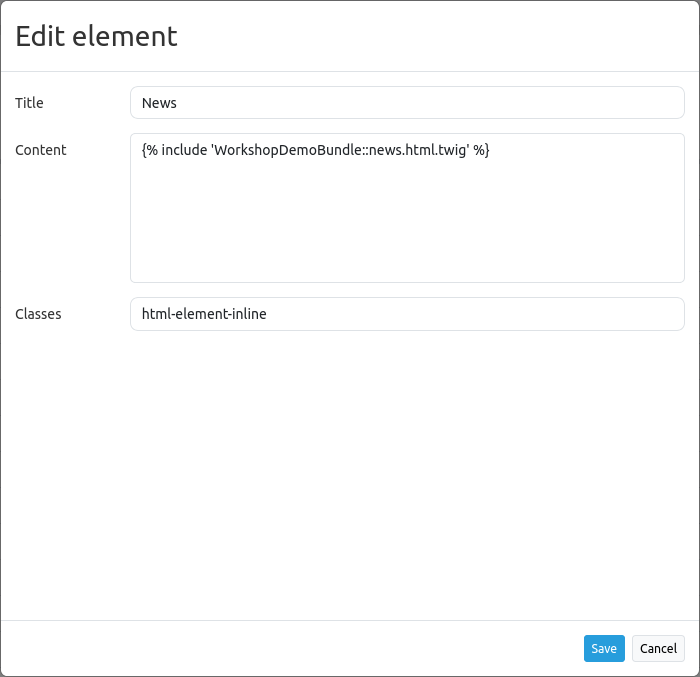Click the Title field label
This screenshot has width=700, height=677.
click(29, 103)
